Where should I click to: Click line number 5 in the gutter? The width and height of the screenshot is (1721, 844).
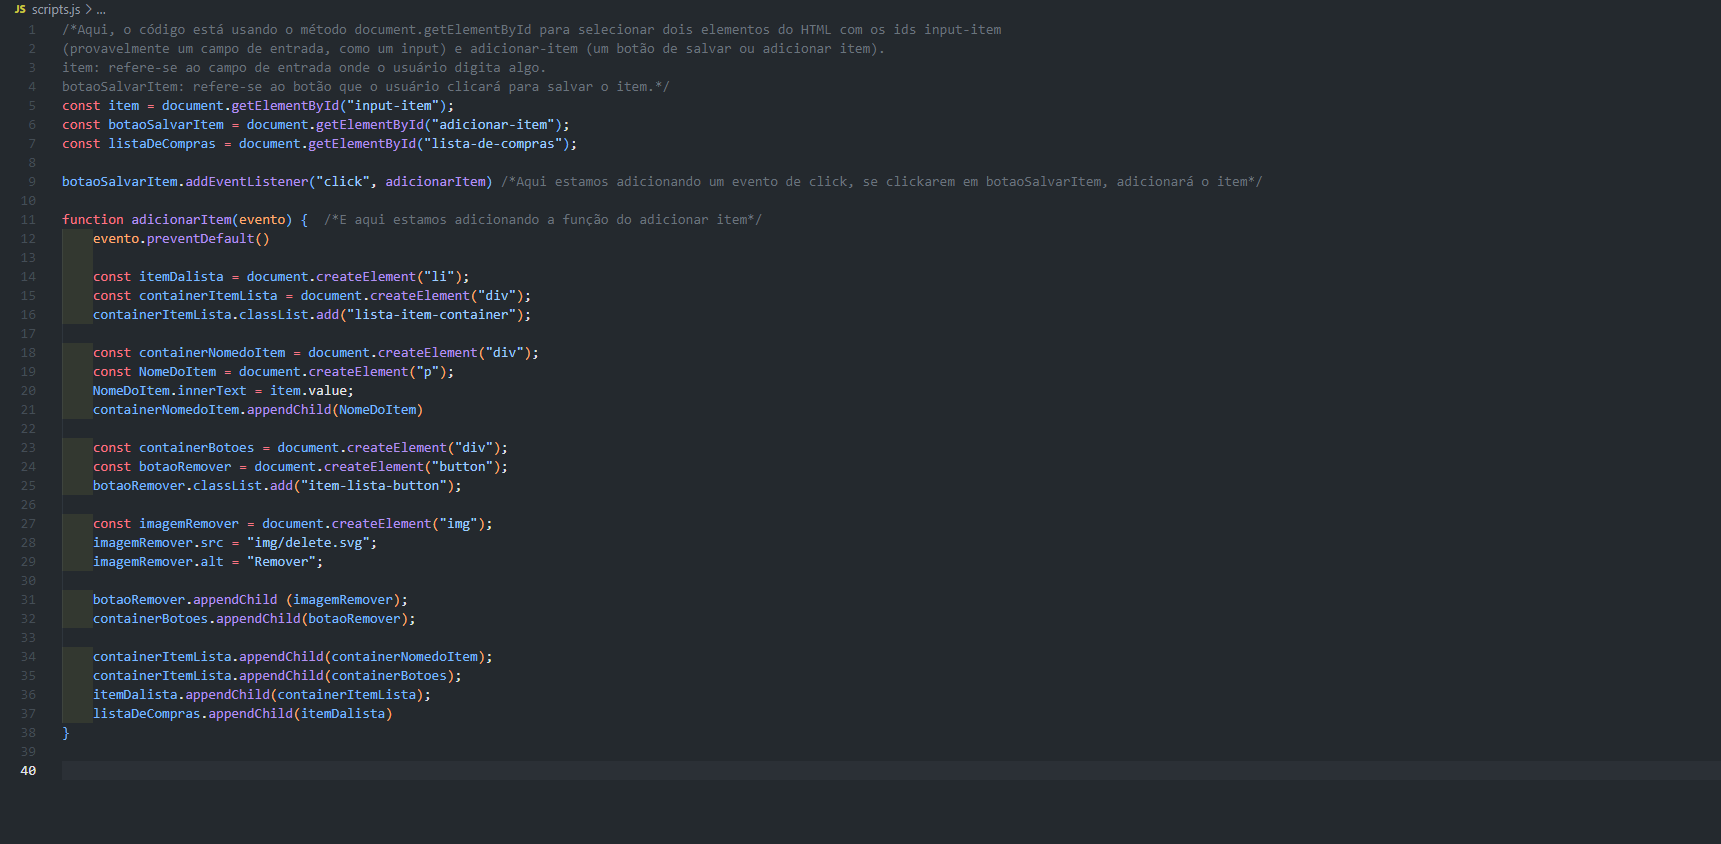click(32, 106)
